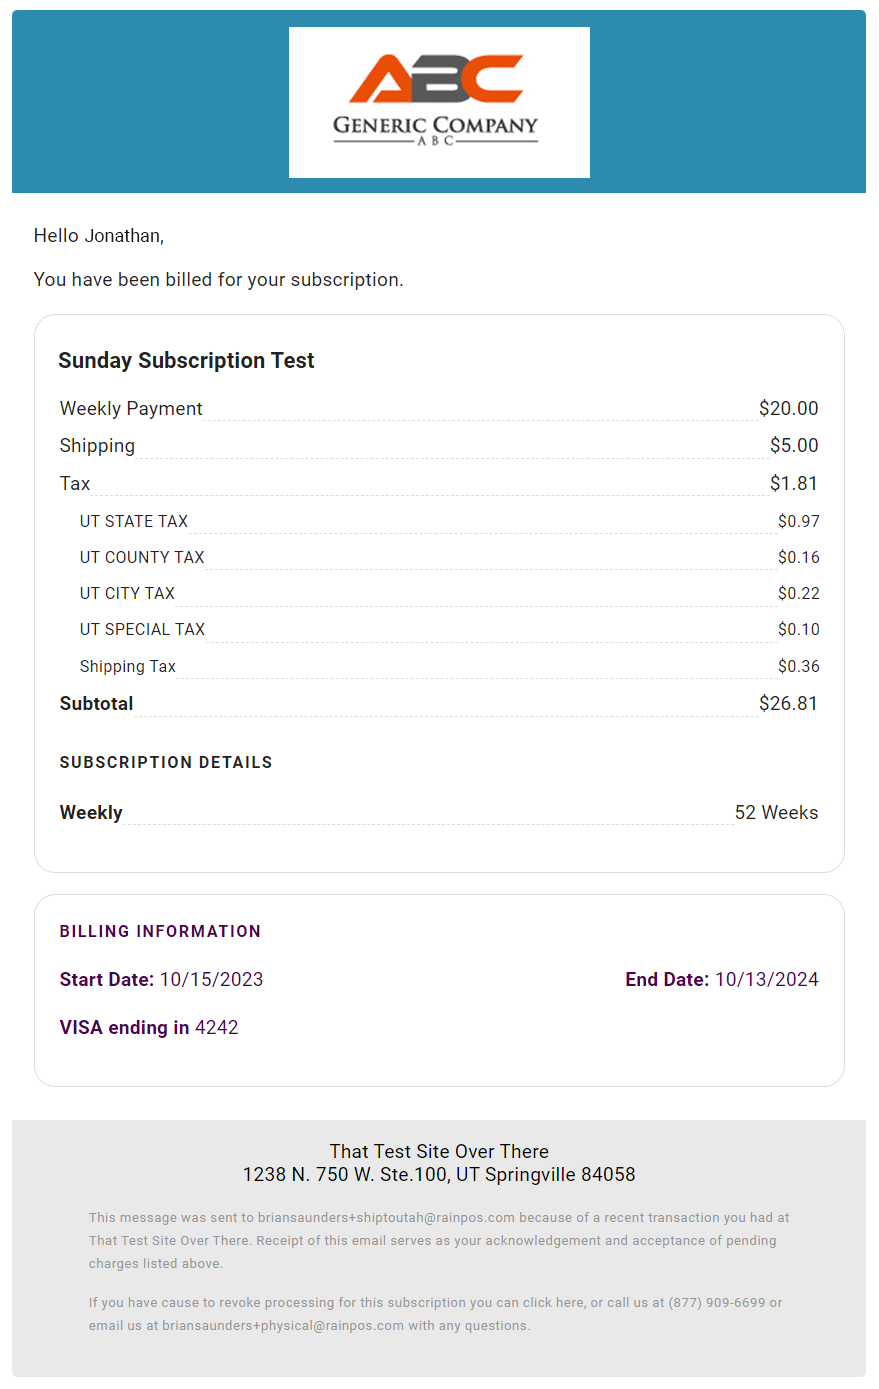Click the End Date 10/13/2024
This screenshot has height=1389, width=879.
pyautogui.click(x=722, y=979)
